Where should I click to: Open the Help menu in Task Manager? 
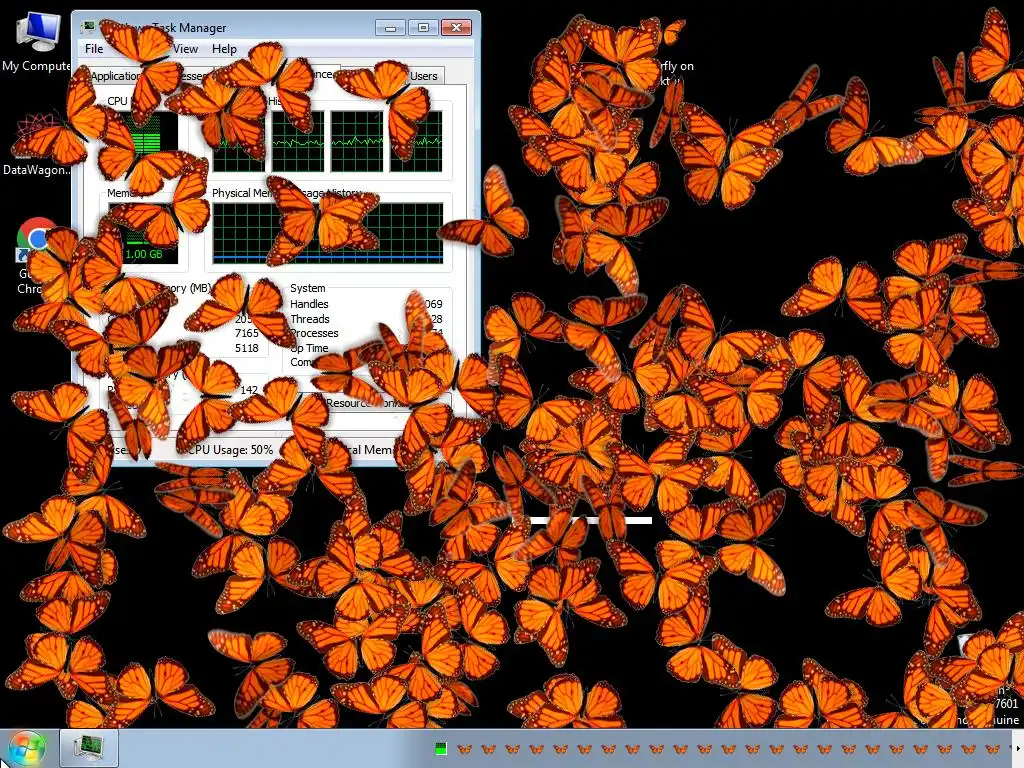(x=224, y=49)
